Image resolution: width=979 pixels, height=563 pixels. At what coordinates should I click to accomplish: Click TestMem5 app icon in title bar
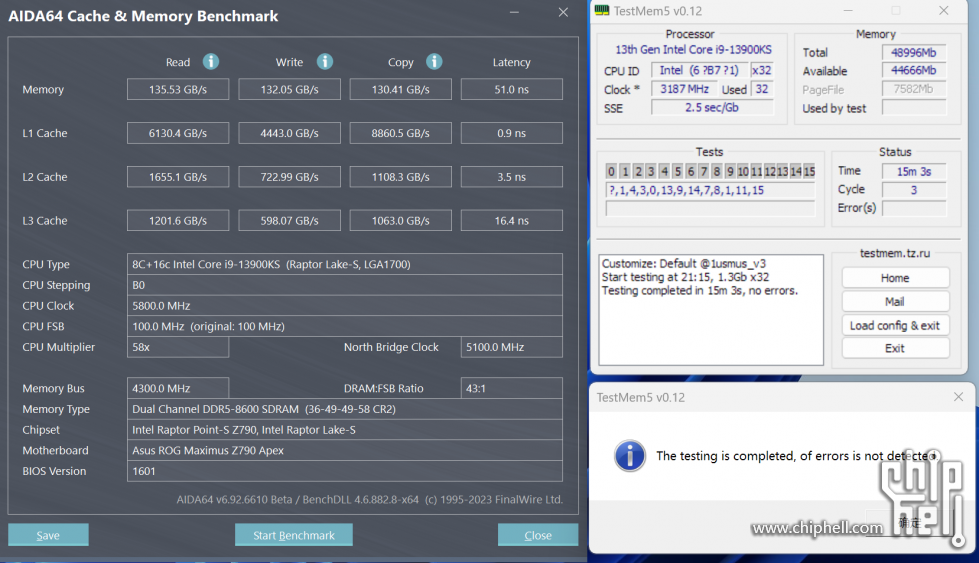point(602,11)
